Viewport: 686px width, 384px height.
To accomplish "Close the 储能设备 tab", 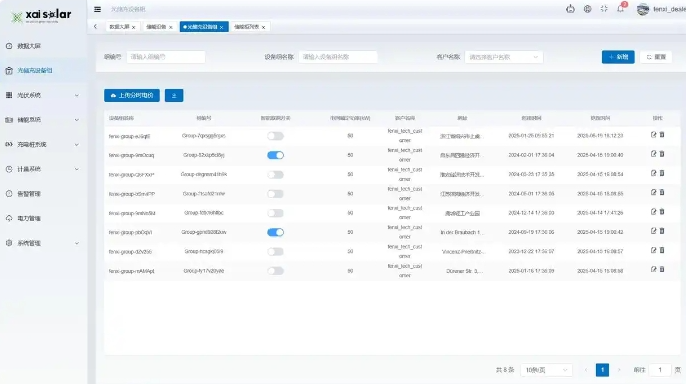I will click(171, 27).
